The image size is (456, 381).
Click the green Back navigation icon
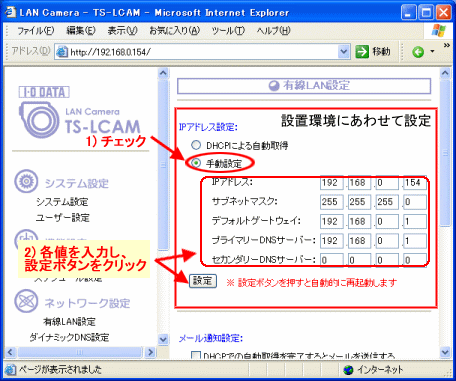click(x=418, y=52)
